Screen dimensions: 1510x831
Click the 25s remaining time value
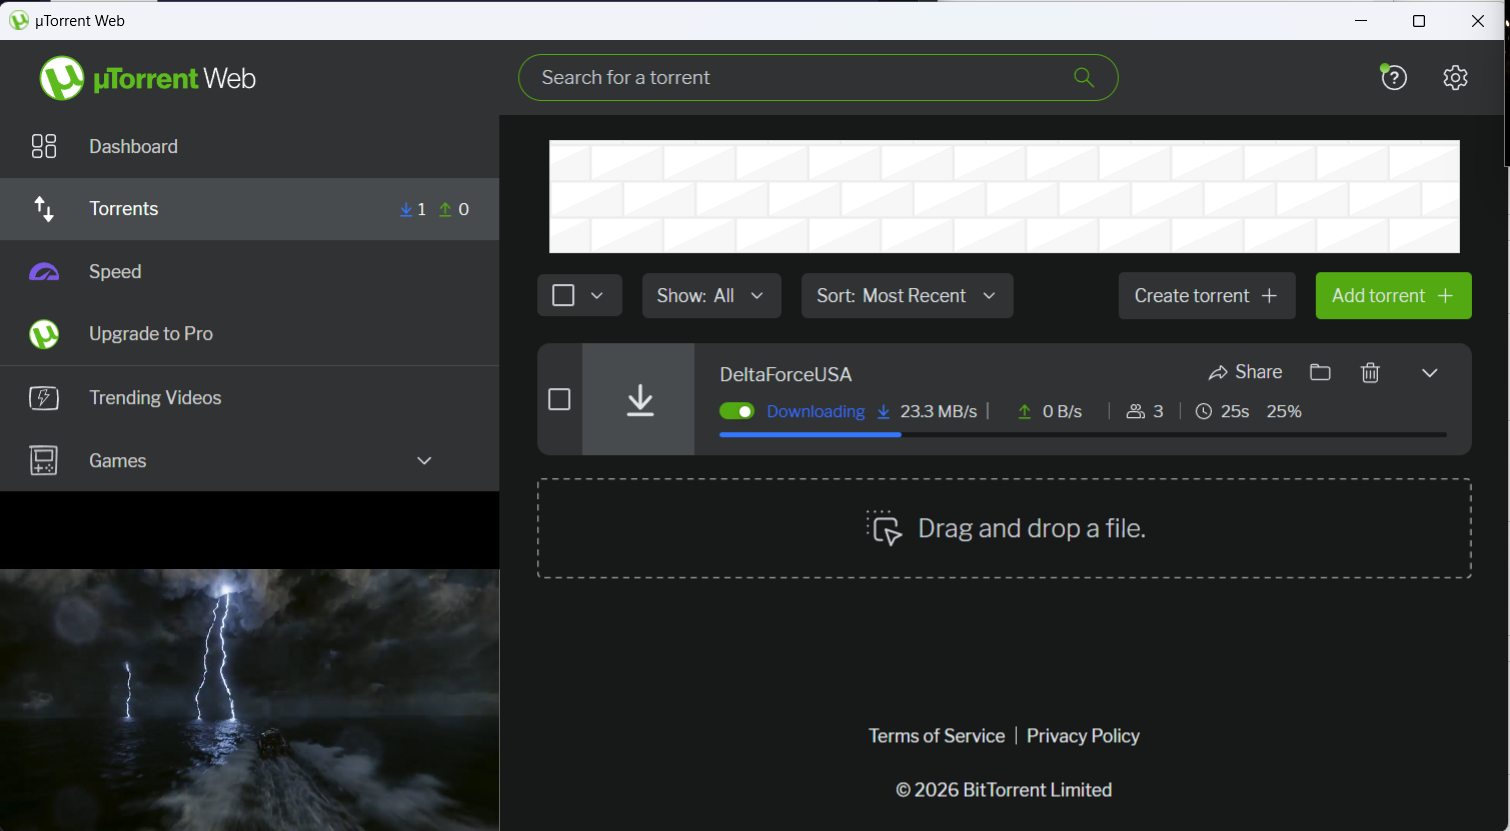point(1235,411)
